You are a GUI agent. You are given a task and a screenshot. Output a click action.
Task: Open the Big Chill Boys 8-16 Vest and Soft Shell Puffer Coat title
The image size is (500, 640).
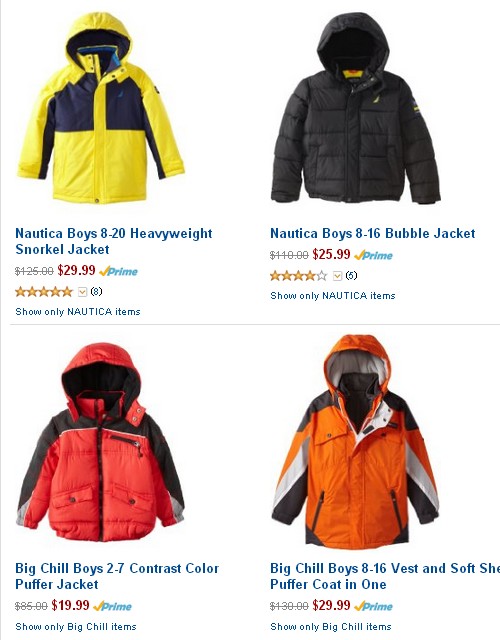tap(385, 576)
